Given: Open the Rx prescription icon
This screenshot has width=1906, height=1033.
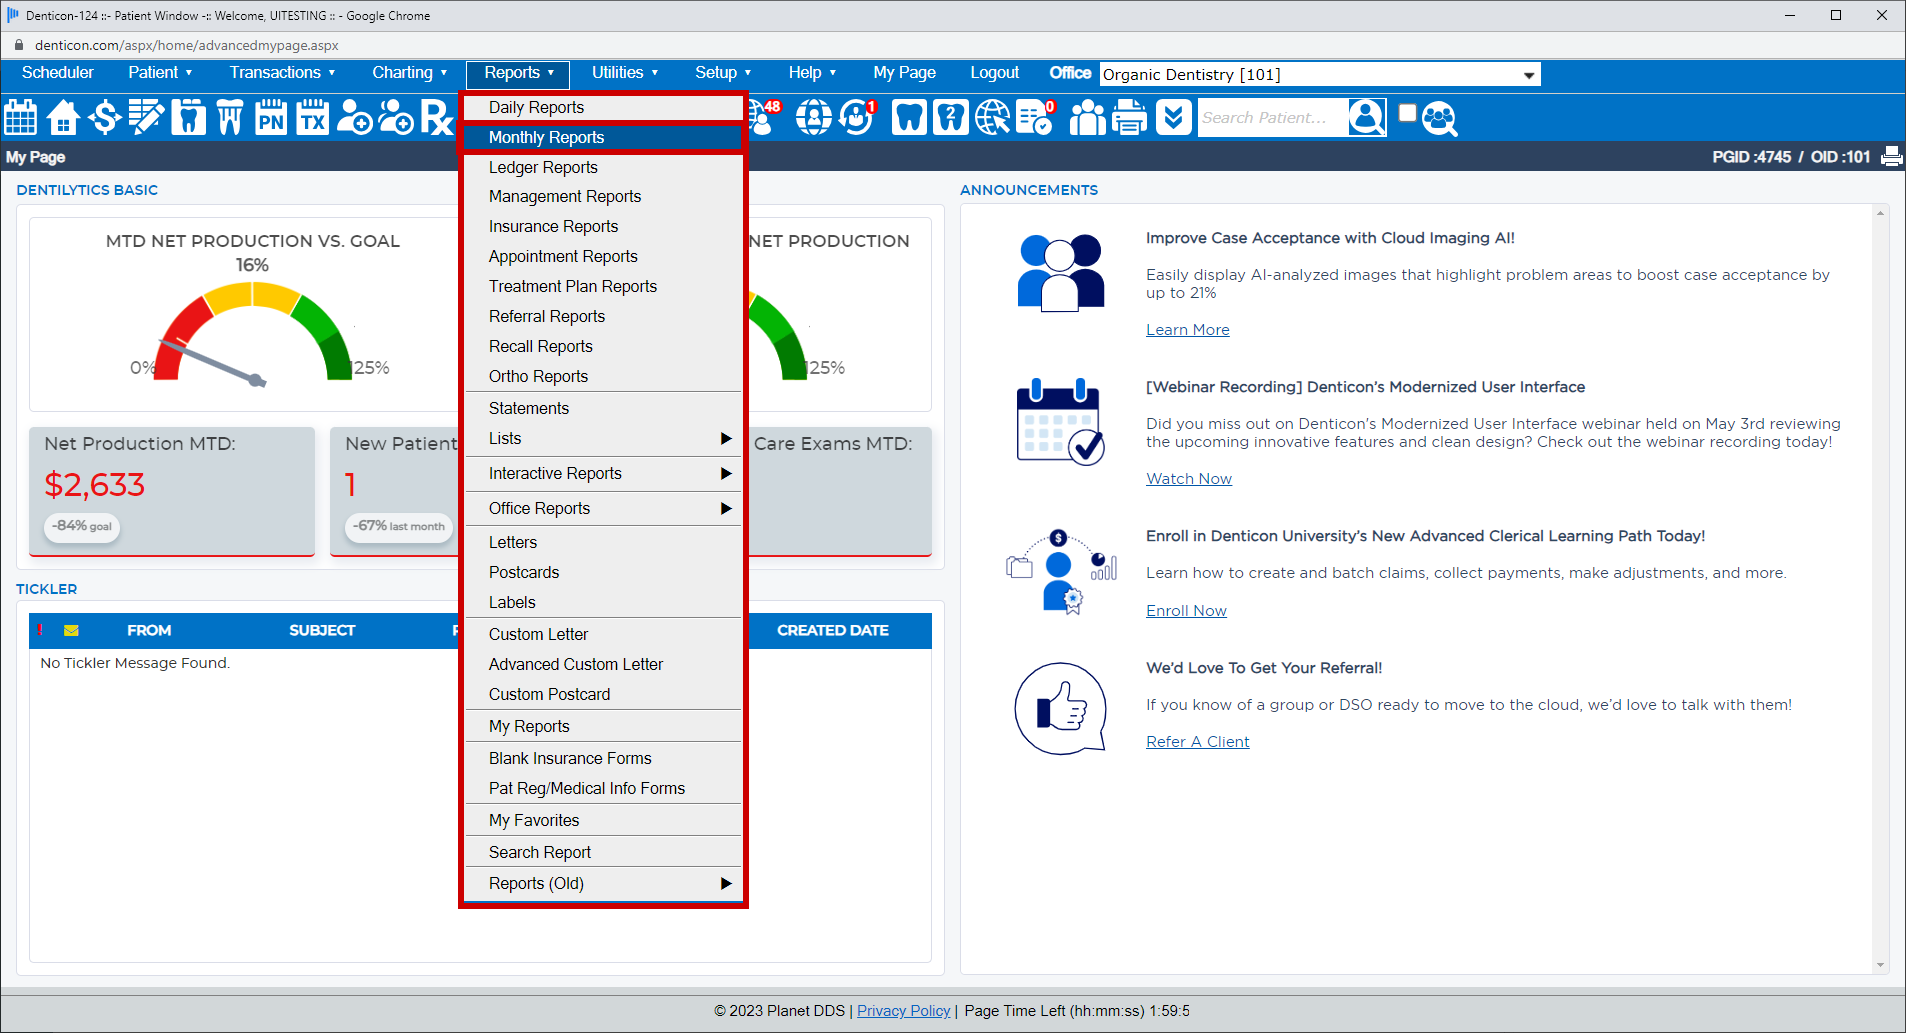Looking at the screenshot, I should tap(437, 117).
